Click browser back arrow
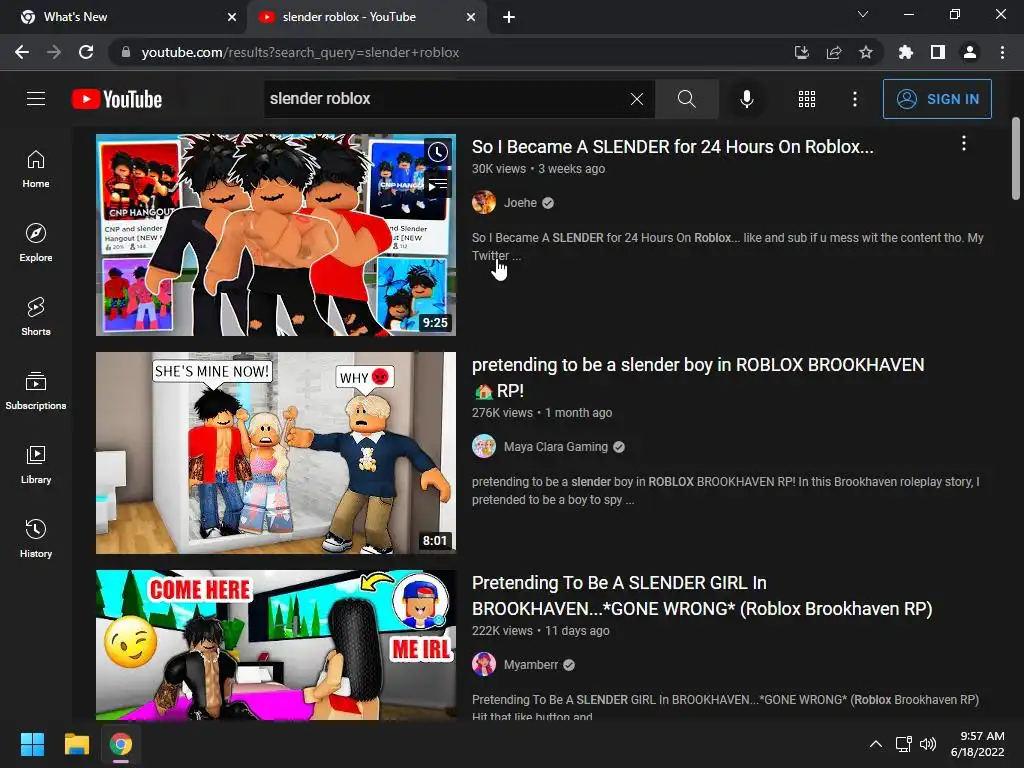1024x768 pixels. click(22, 52)
